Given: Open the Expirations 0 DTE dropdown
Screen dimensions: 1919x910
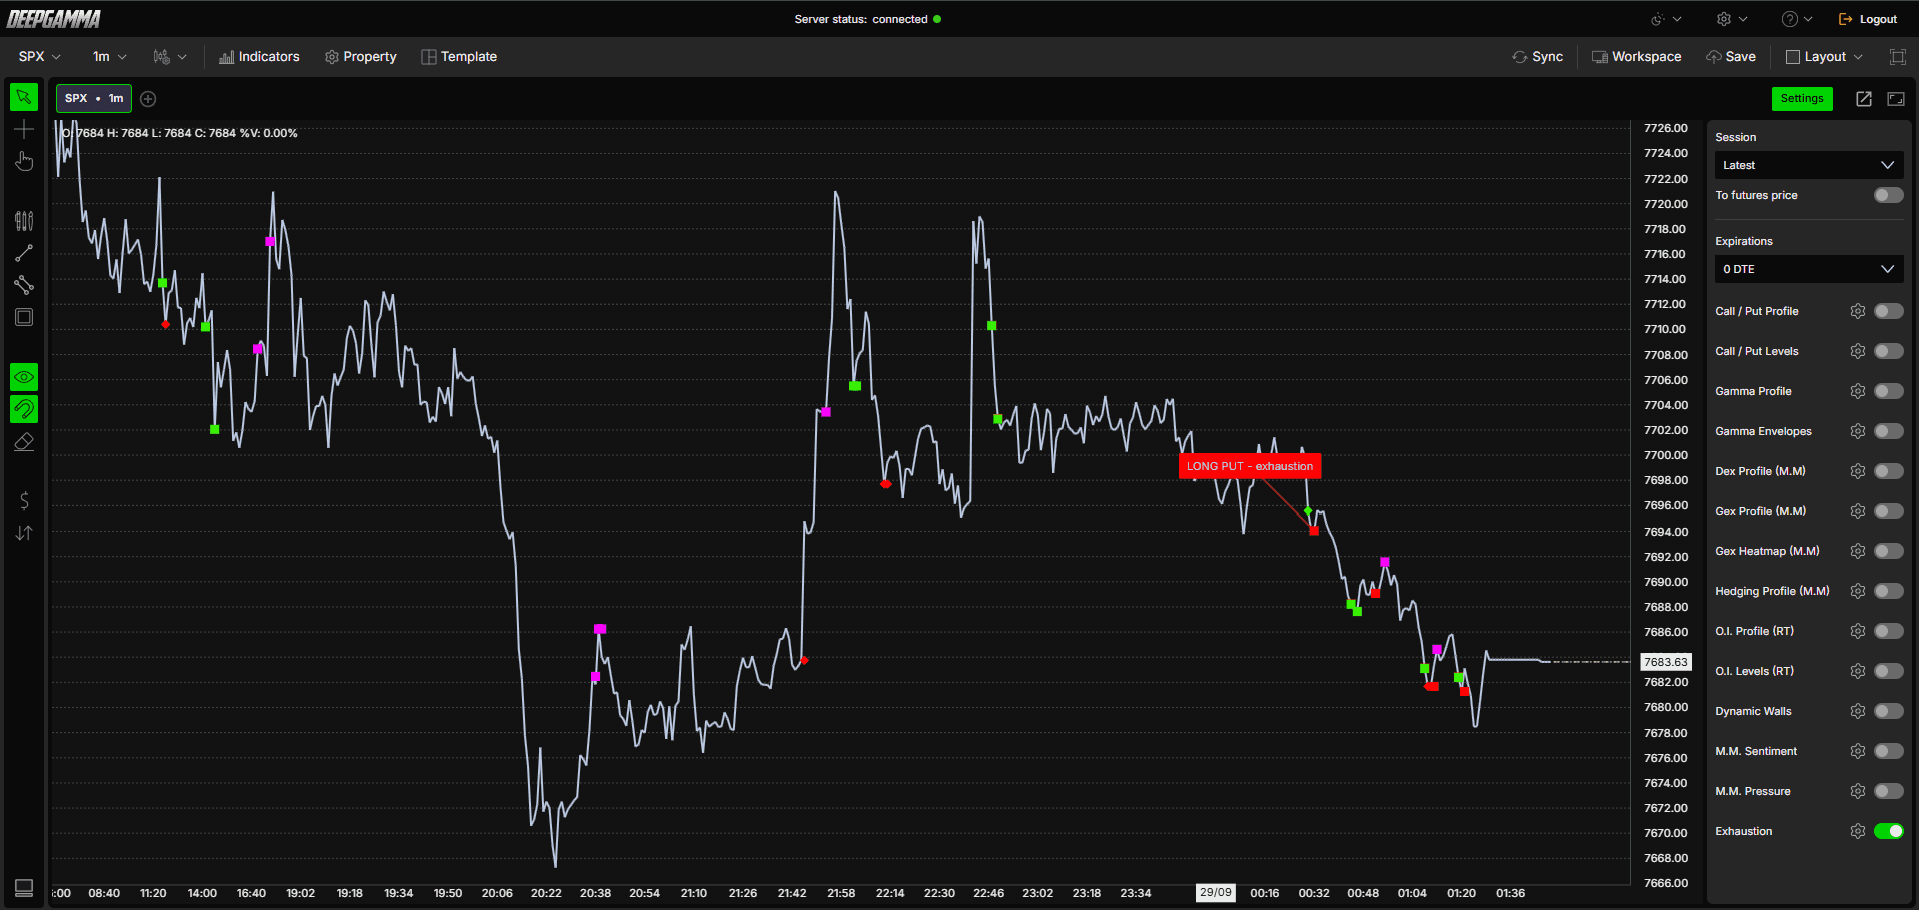Looking at the screenshot, I should tap(1809, 269).
